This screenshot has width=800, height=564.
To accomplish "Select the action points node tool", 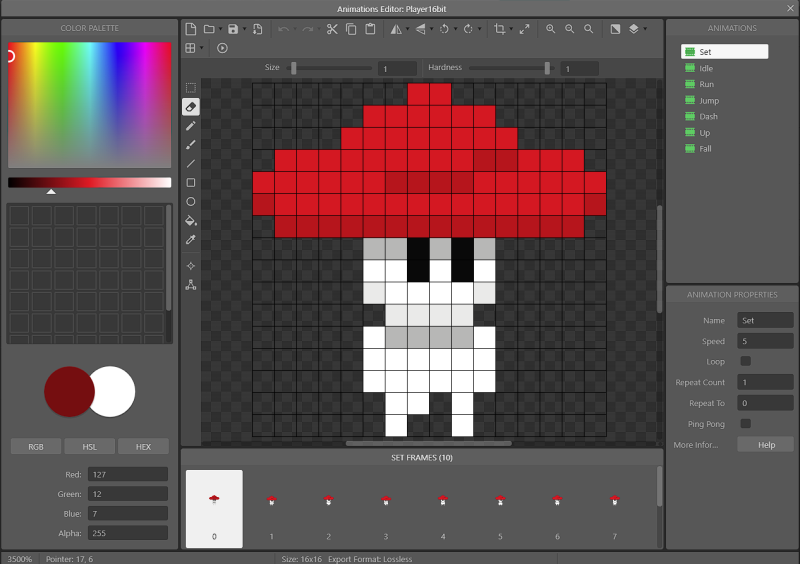I will pos(191,285).
